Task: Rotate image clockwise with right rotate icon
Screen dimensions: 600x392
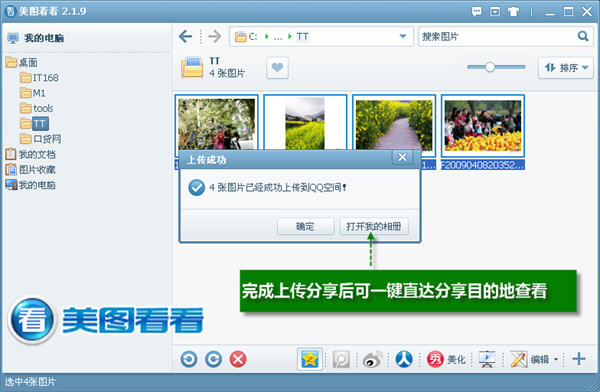Action: coord(214,359)
